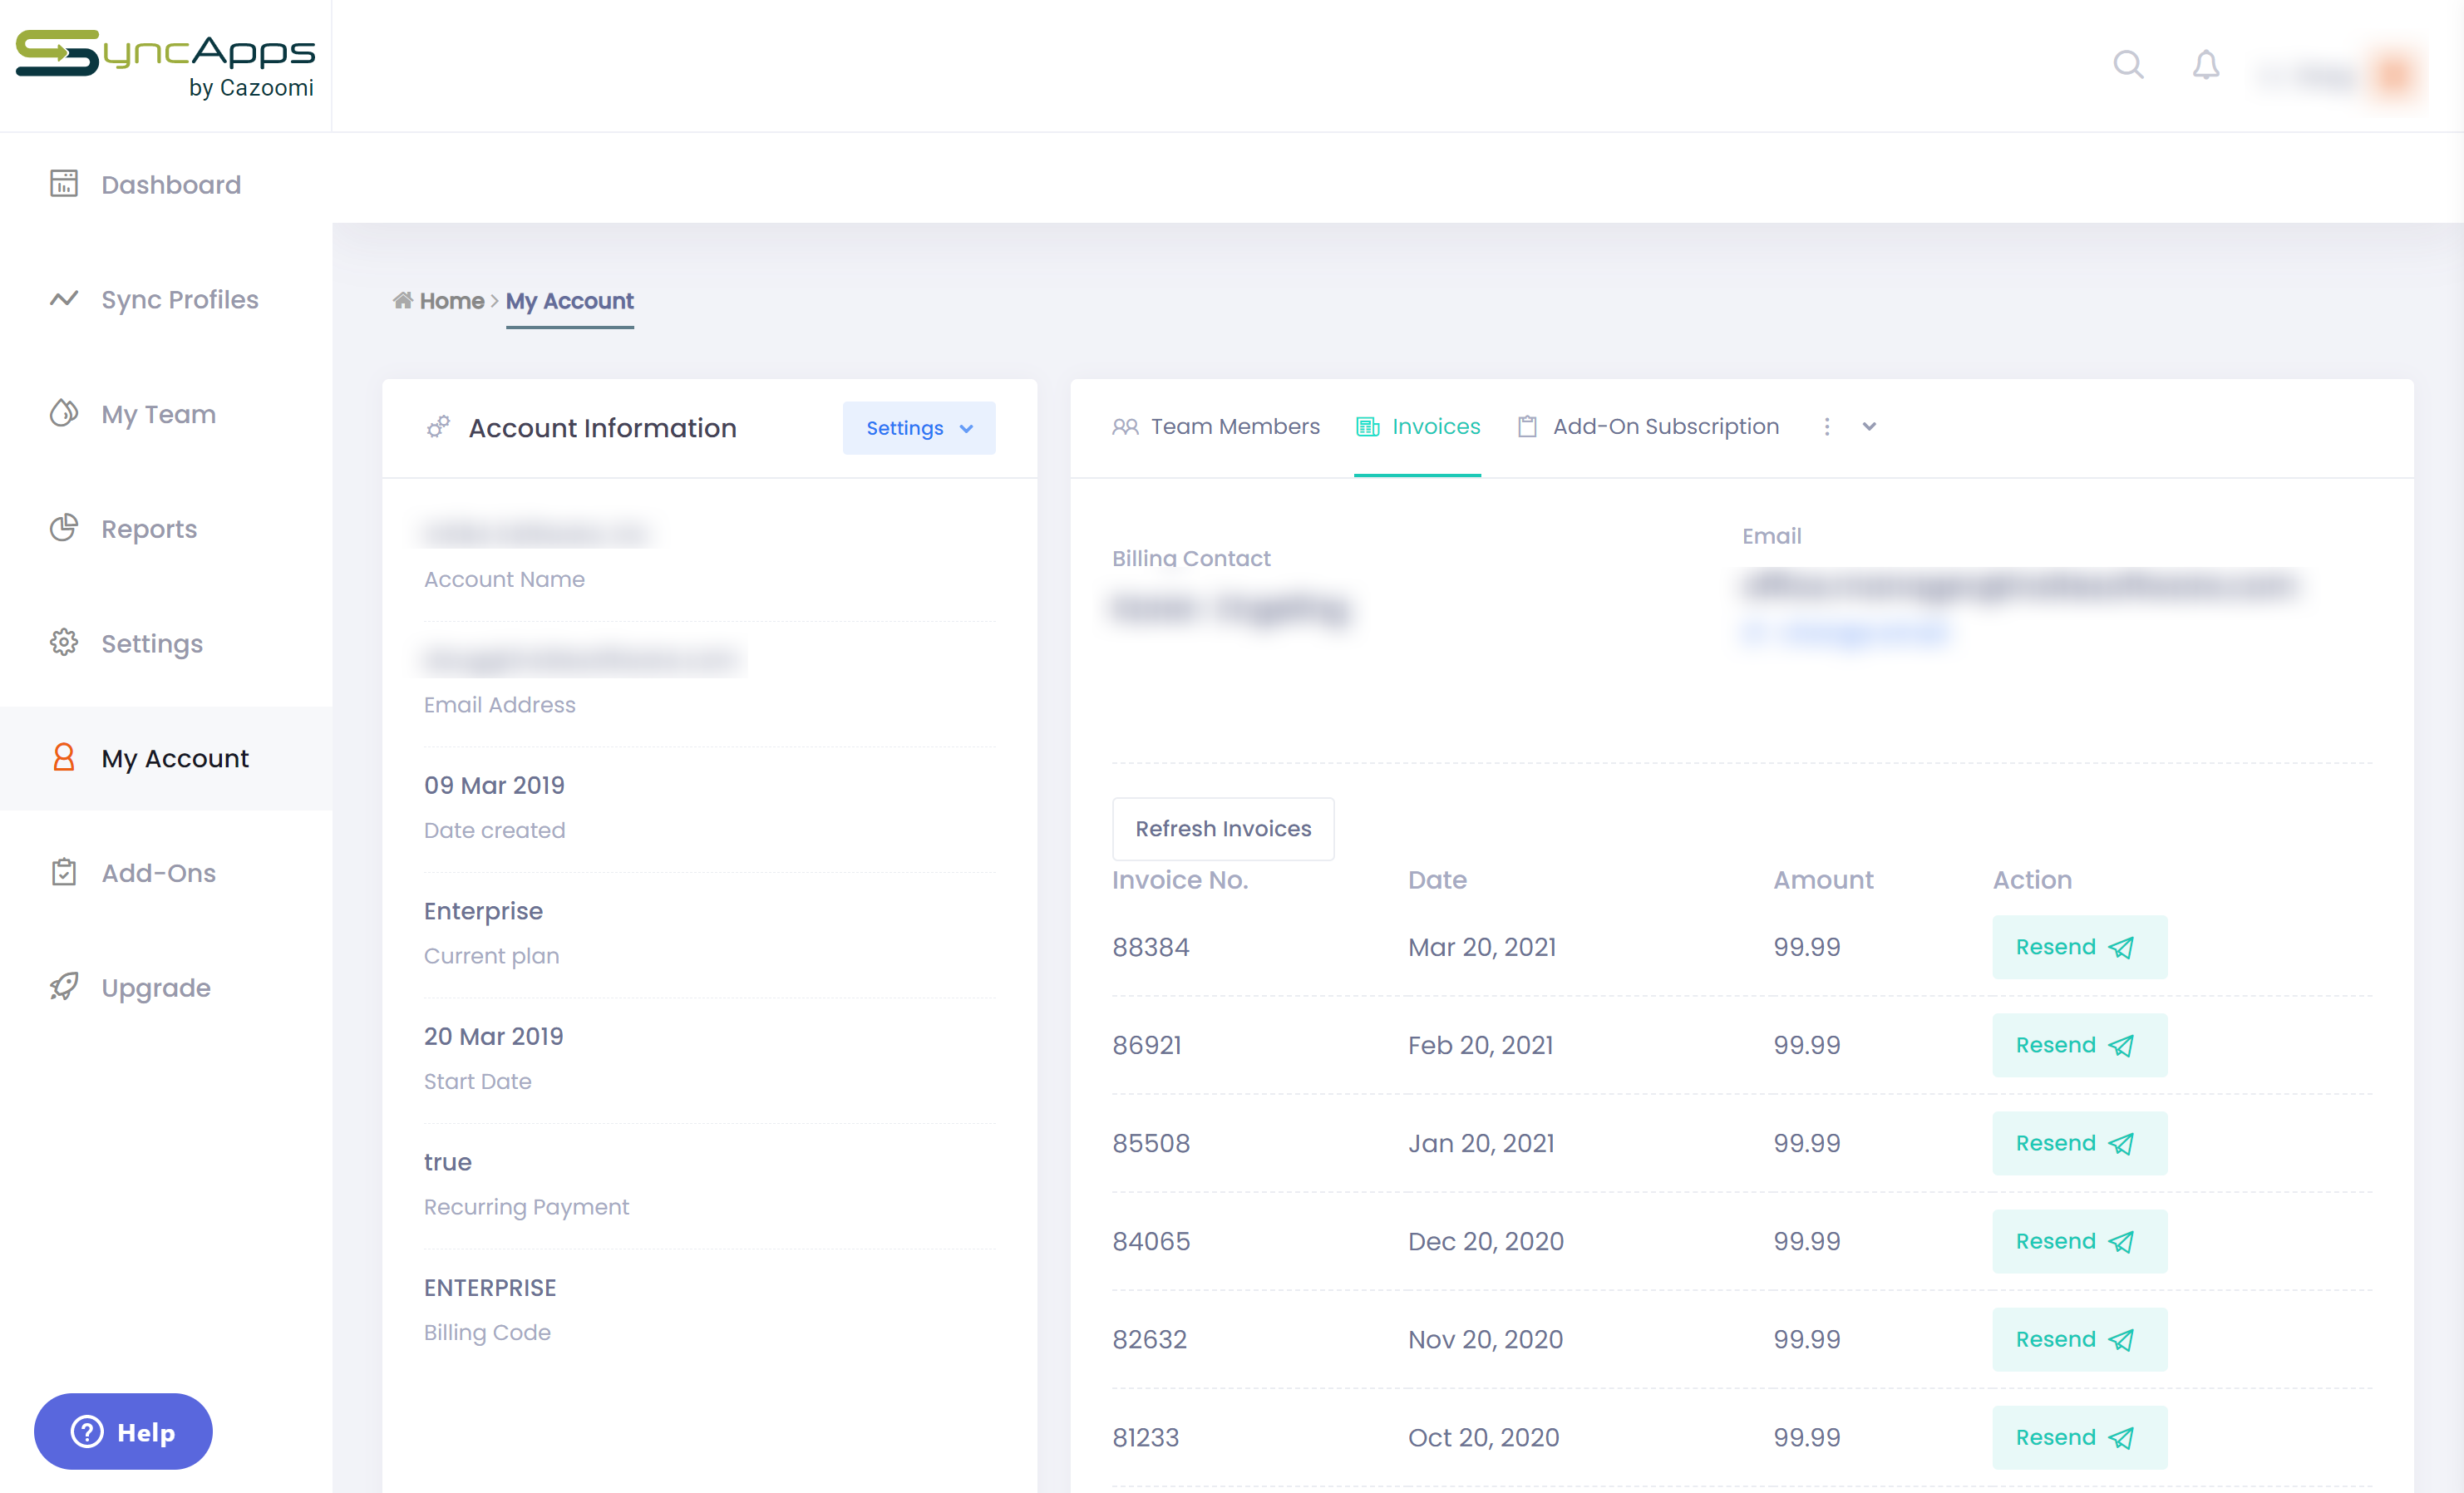Click the Dashboard calendar icon in sidebar
This screenshot has height=1493, width=2464.
click(x=64, y=184)
